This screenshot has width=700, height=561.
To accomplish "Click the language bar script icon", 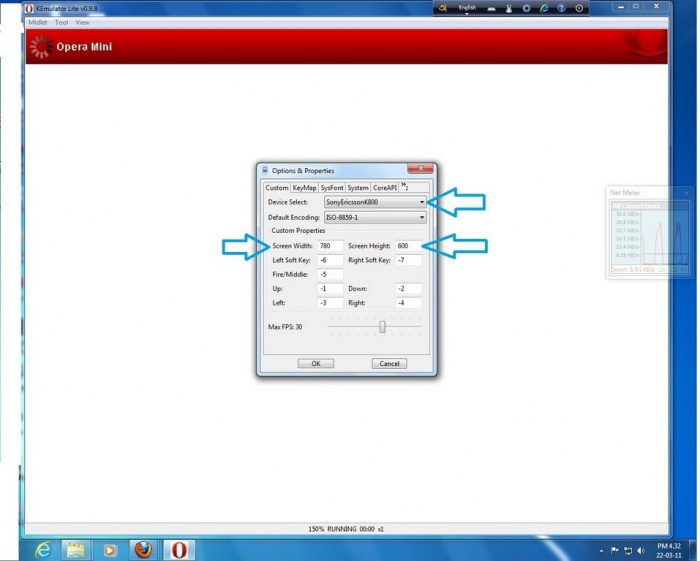I will click(442, 8).
